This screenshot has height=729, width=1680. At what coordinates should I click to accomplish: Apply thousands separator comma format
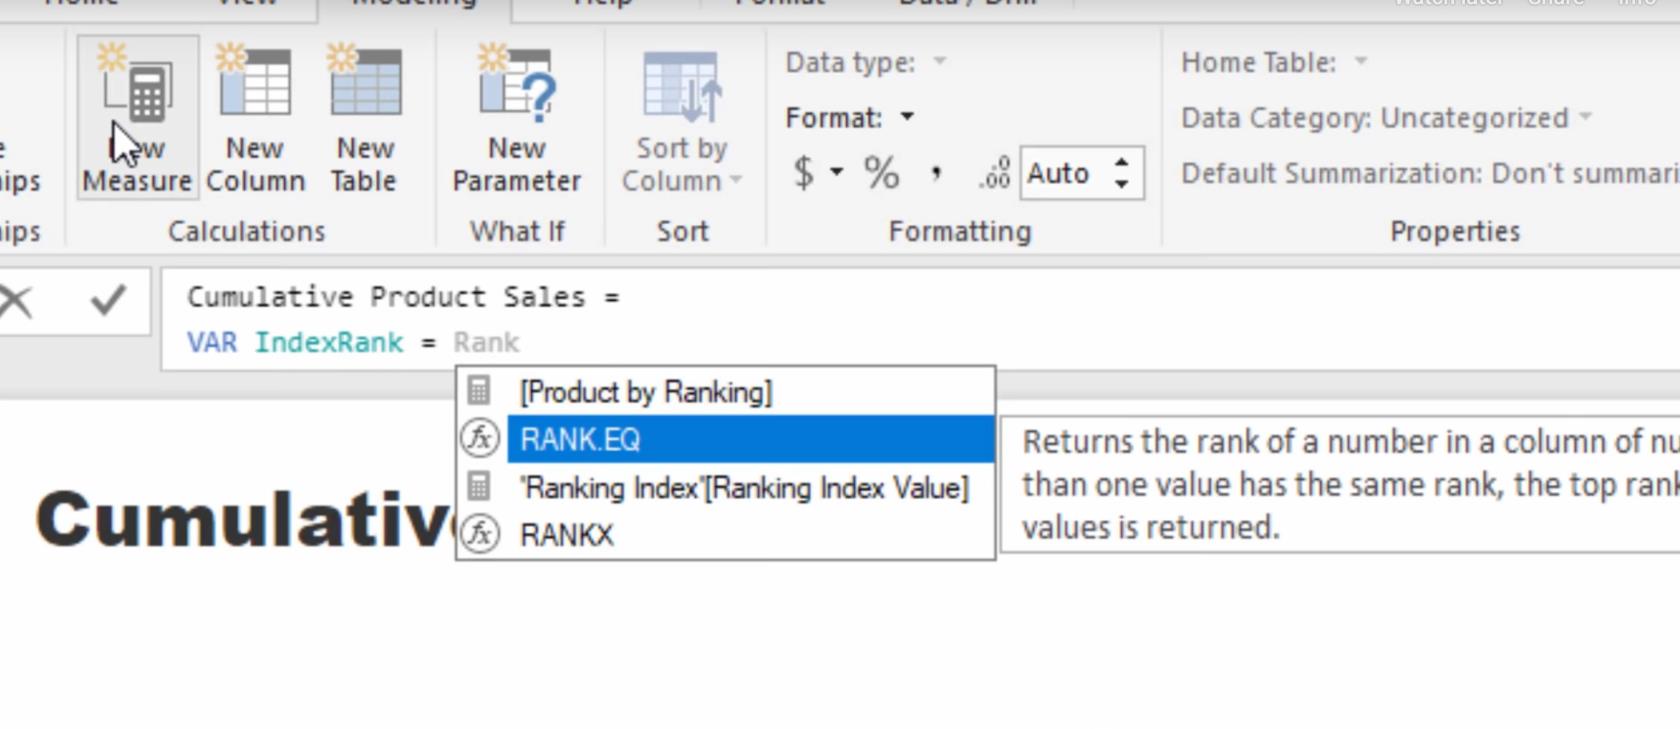click(936, 173)
